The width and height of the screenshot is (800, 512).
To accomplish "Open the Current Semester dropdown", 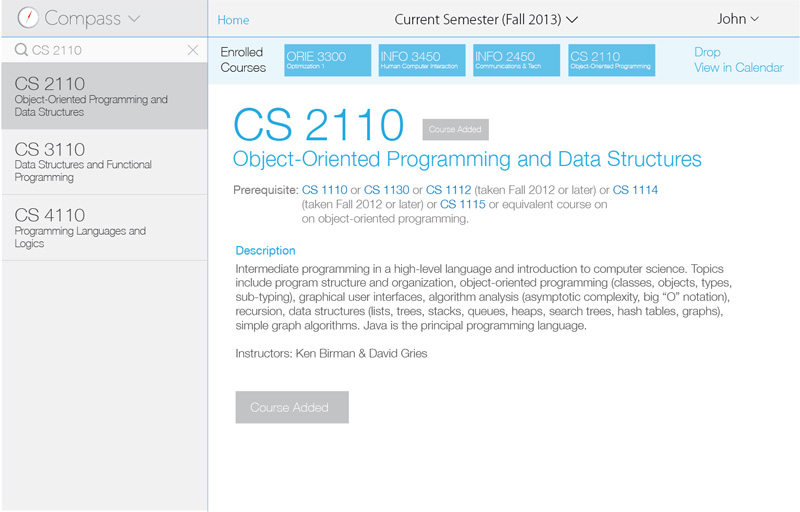I will [486, 19].
